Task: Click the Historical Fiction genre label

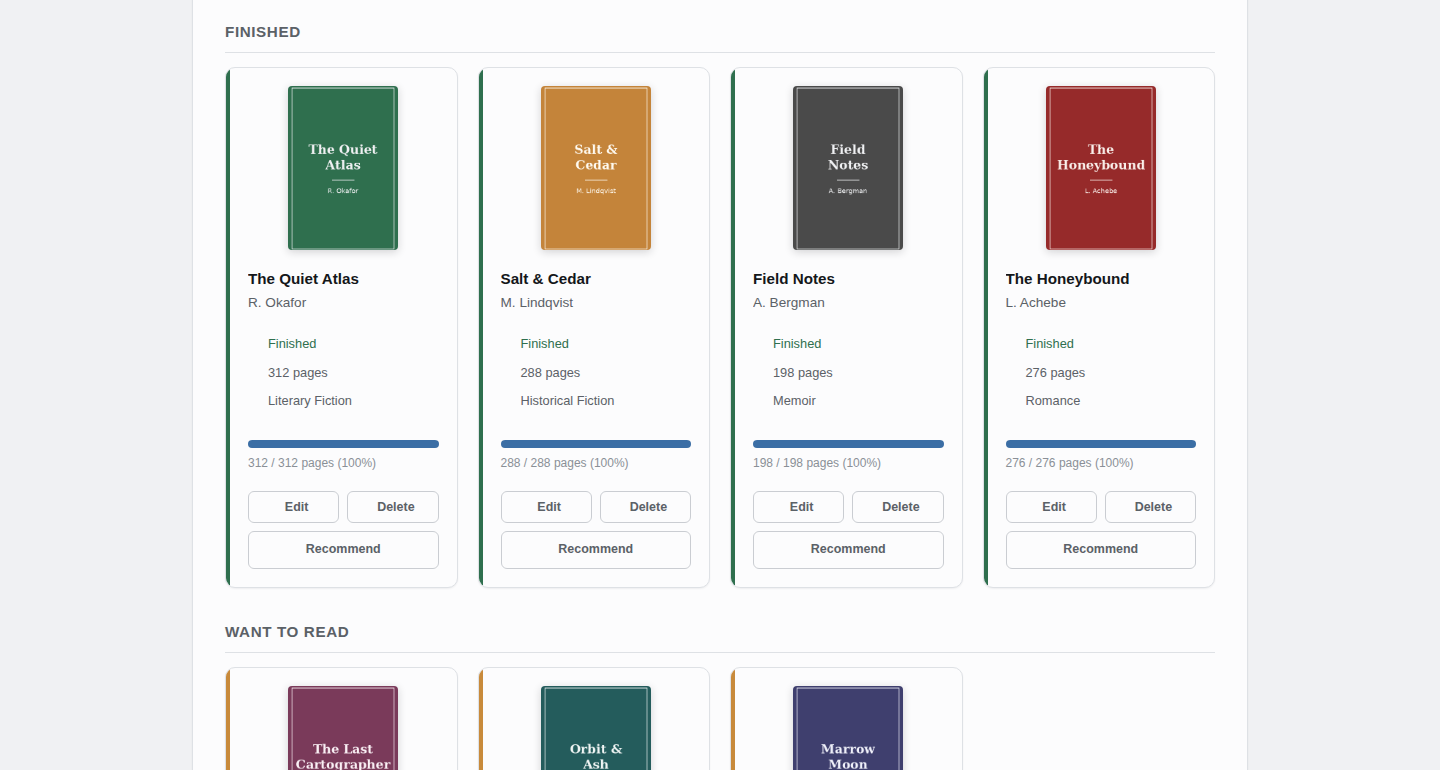Action: tap(567, 401)
